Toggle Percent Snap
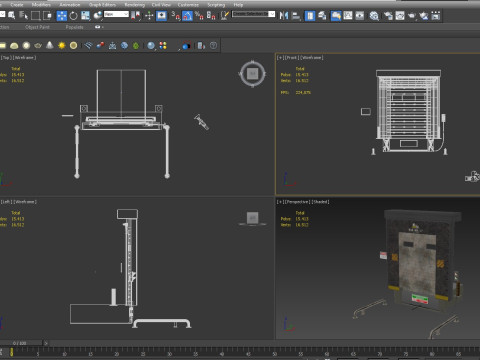The image size is (480, 360). click(199, 16)
